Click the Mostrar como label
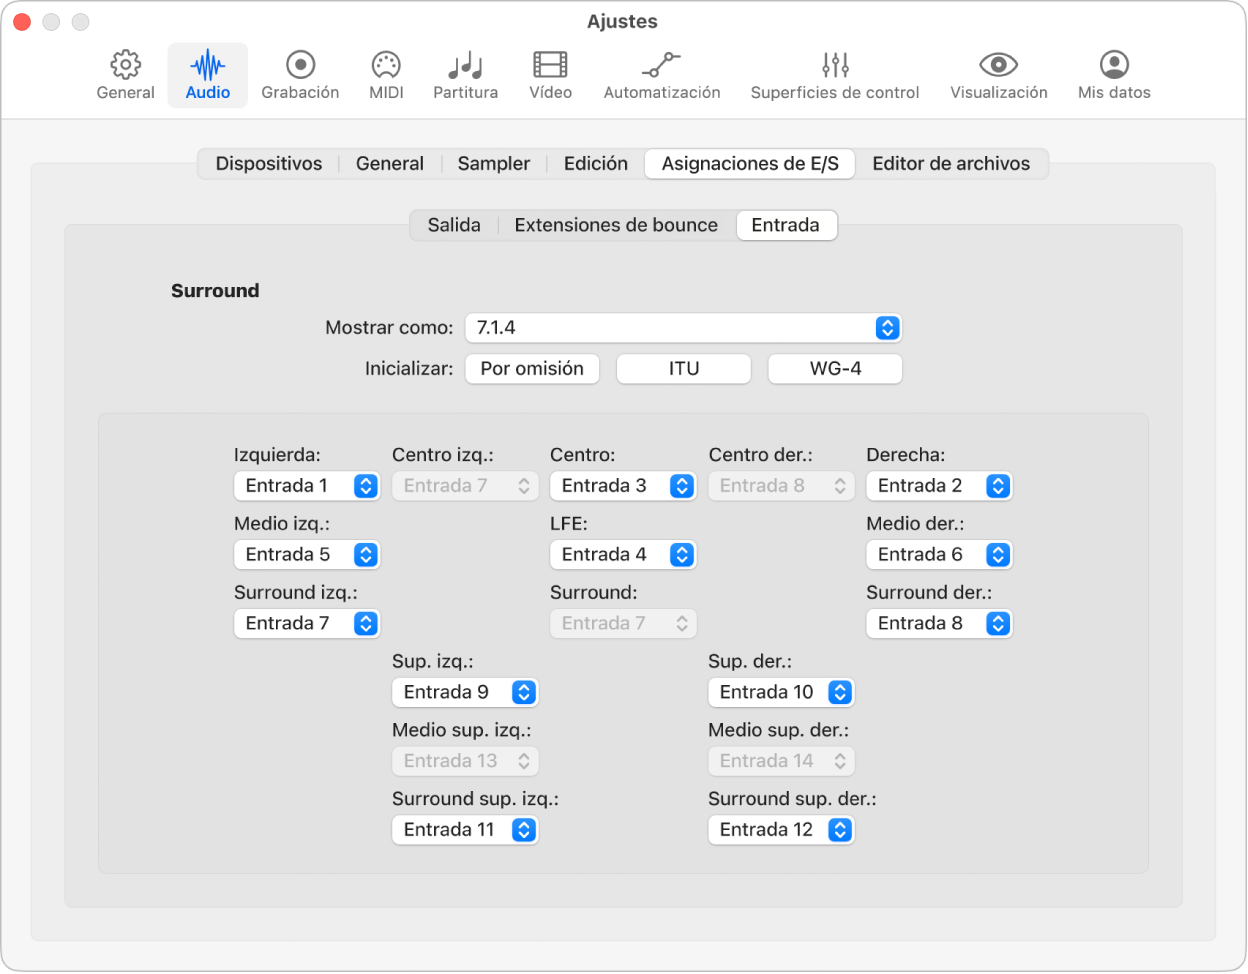The width and height of the screenshot is (1248, 974). coord(389,328)
